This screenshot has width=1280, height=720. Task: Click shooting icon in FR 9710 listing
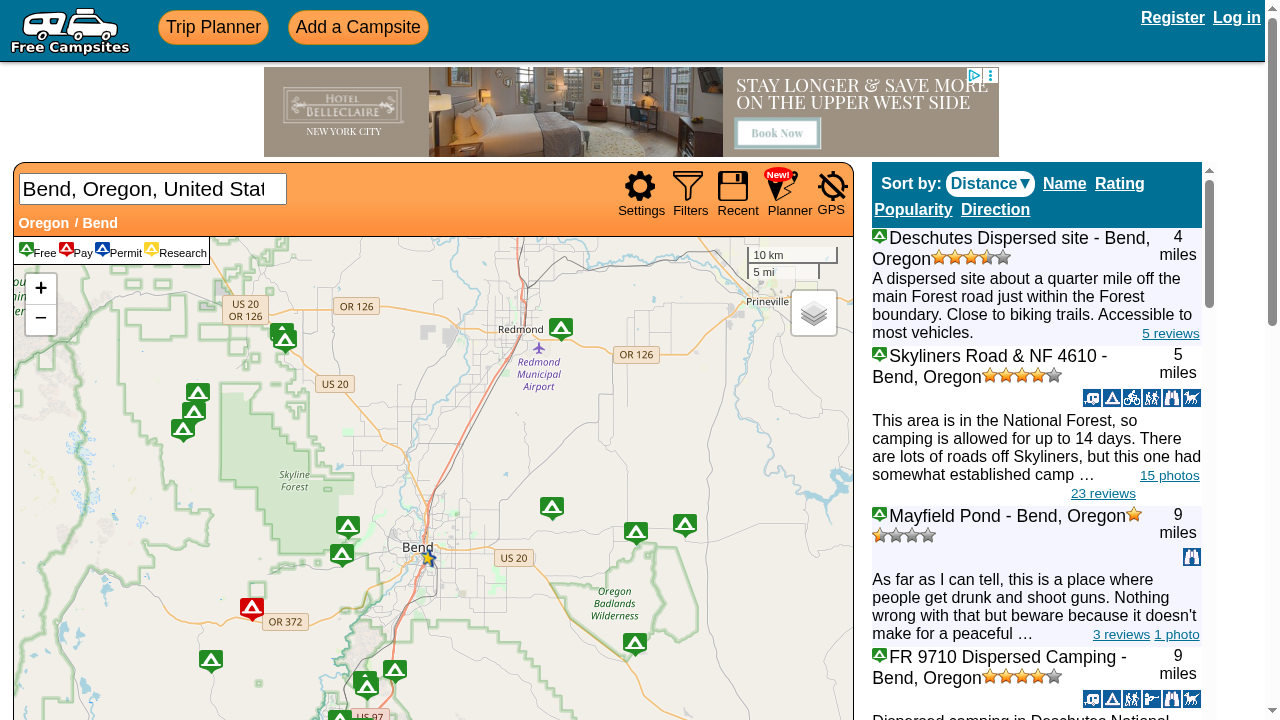1152,699
